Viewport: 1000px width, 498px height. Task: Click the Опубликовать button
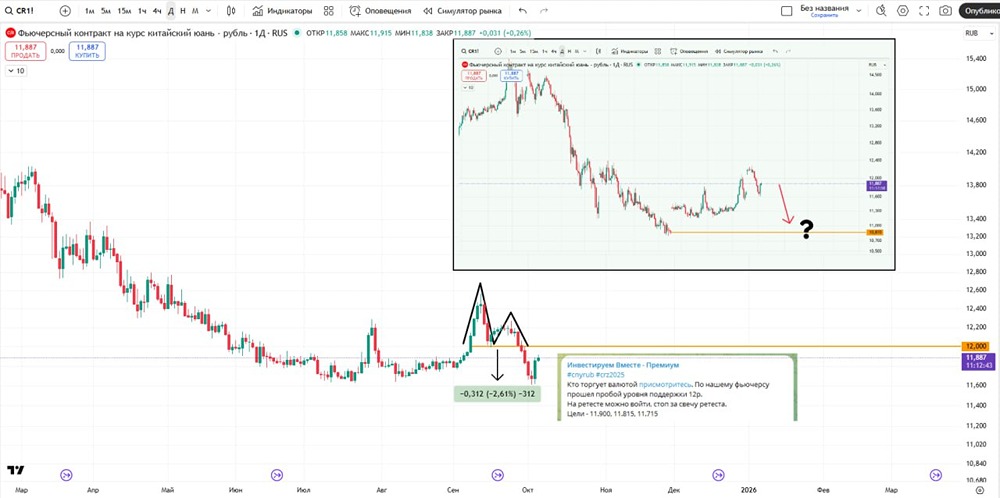[980, 11]
